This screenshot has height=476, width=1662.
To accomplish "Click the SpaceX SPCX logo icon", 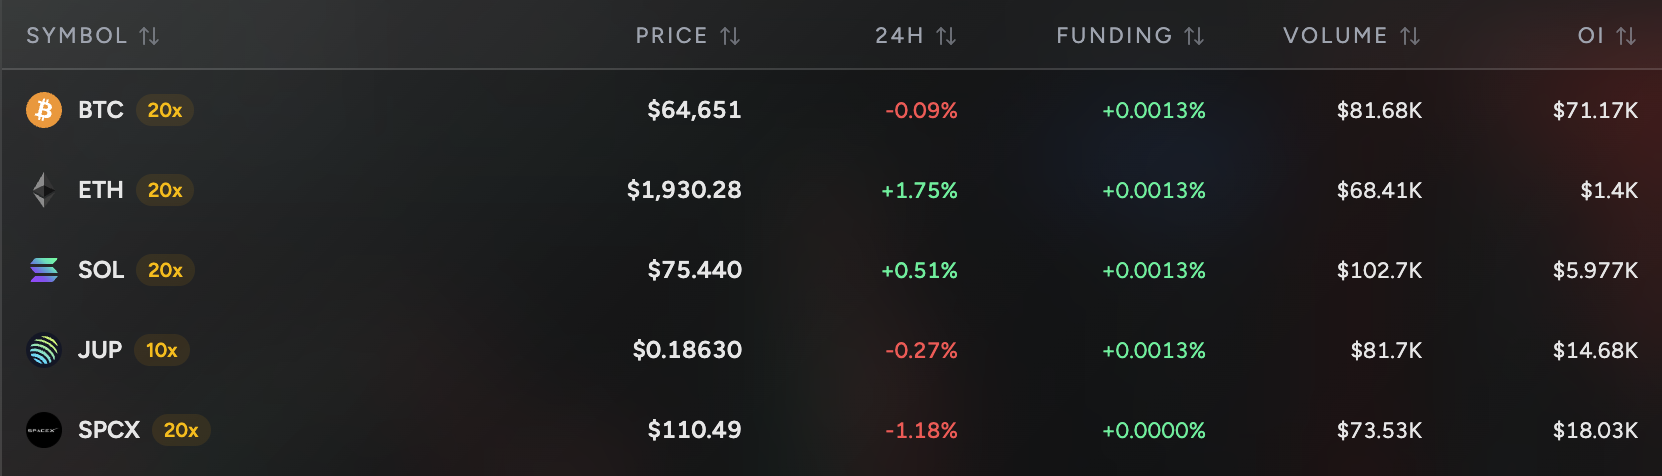I will click(x=44, y=430).
